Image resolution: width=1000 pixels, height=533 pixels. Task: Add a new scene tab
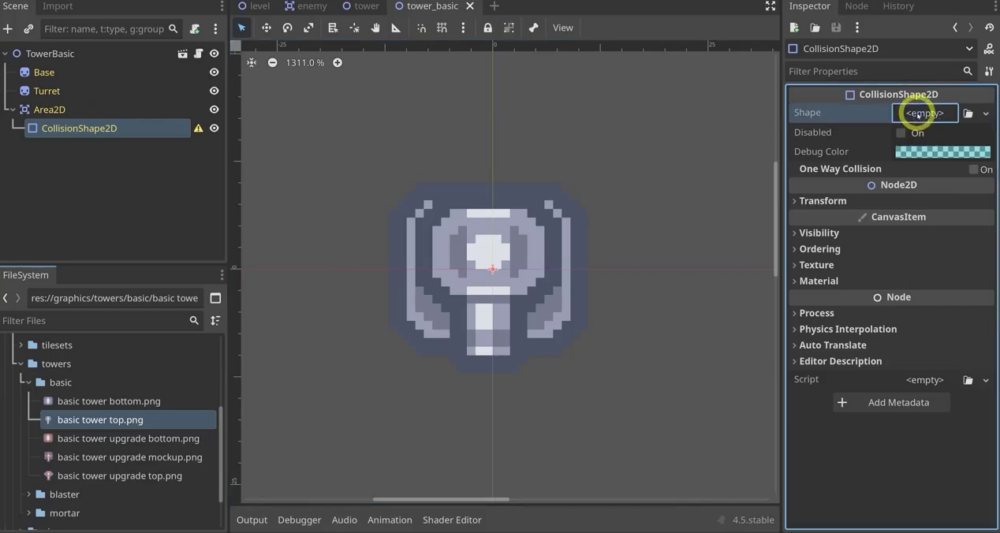tap(494, 6)
